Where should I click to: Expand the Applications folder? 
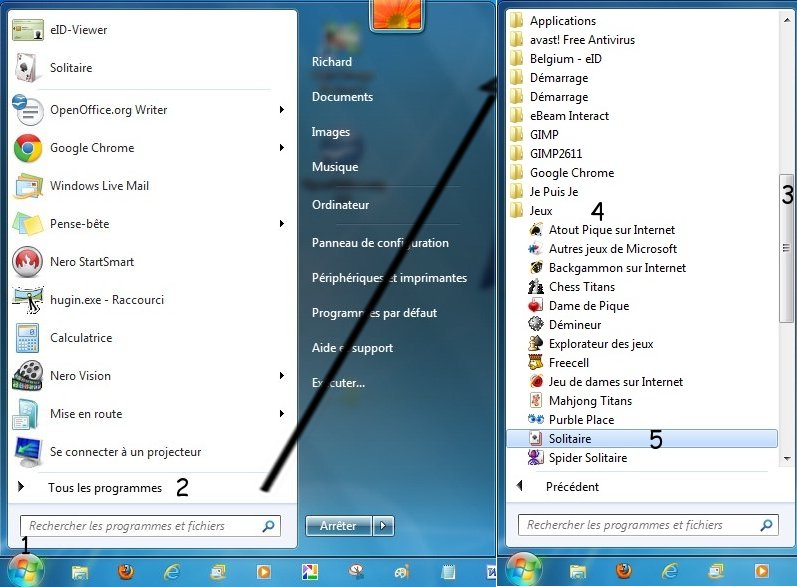[x=554, y=21]
